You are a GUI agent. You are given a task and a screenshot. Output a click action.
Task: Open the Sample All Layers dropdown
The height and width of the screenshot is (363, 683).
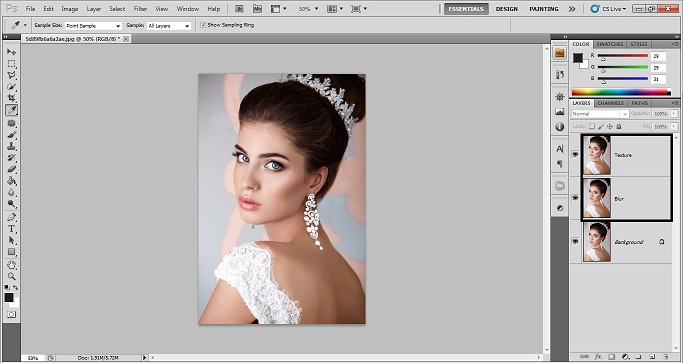[169, 26]
